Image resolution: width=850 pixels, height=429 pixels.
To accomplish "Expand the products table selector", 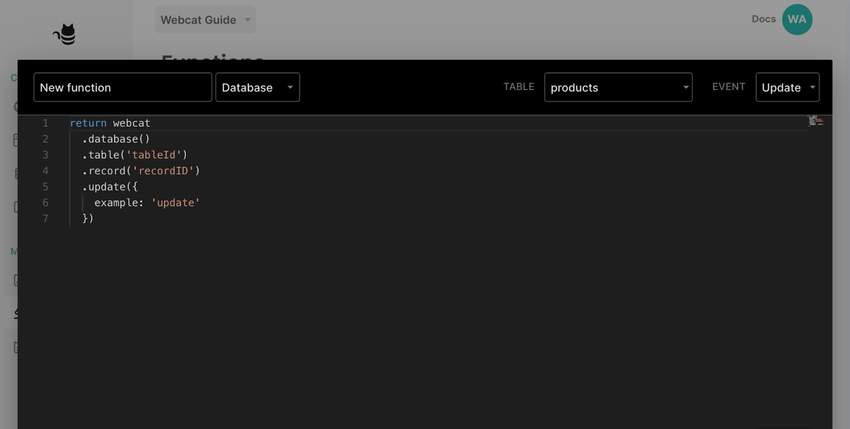I will coord(617,88).
